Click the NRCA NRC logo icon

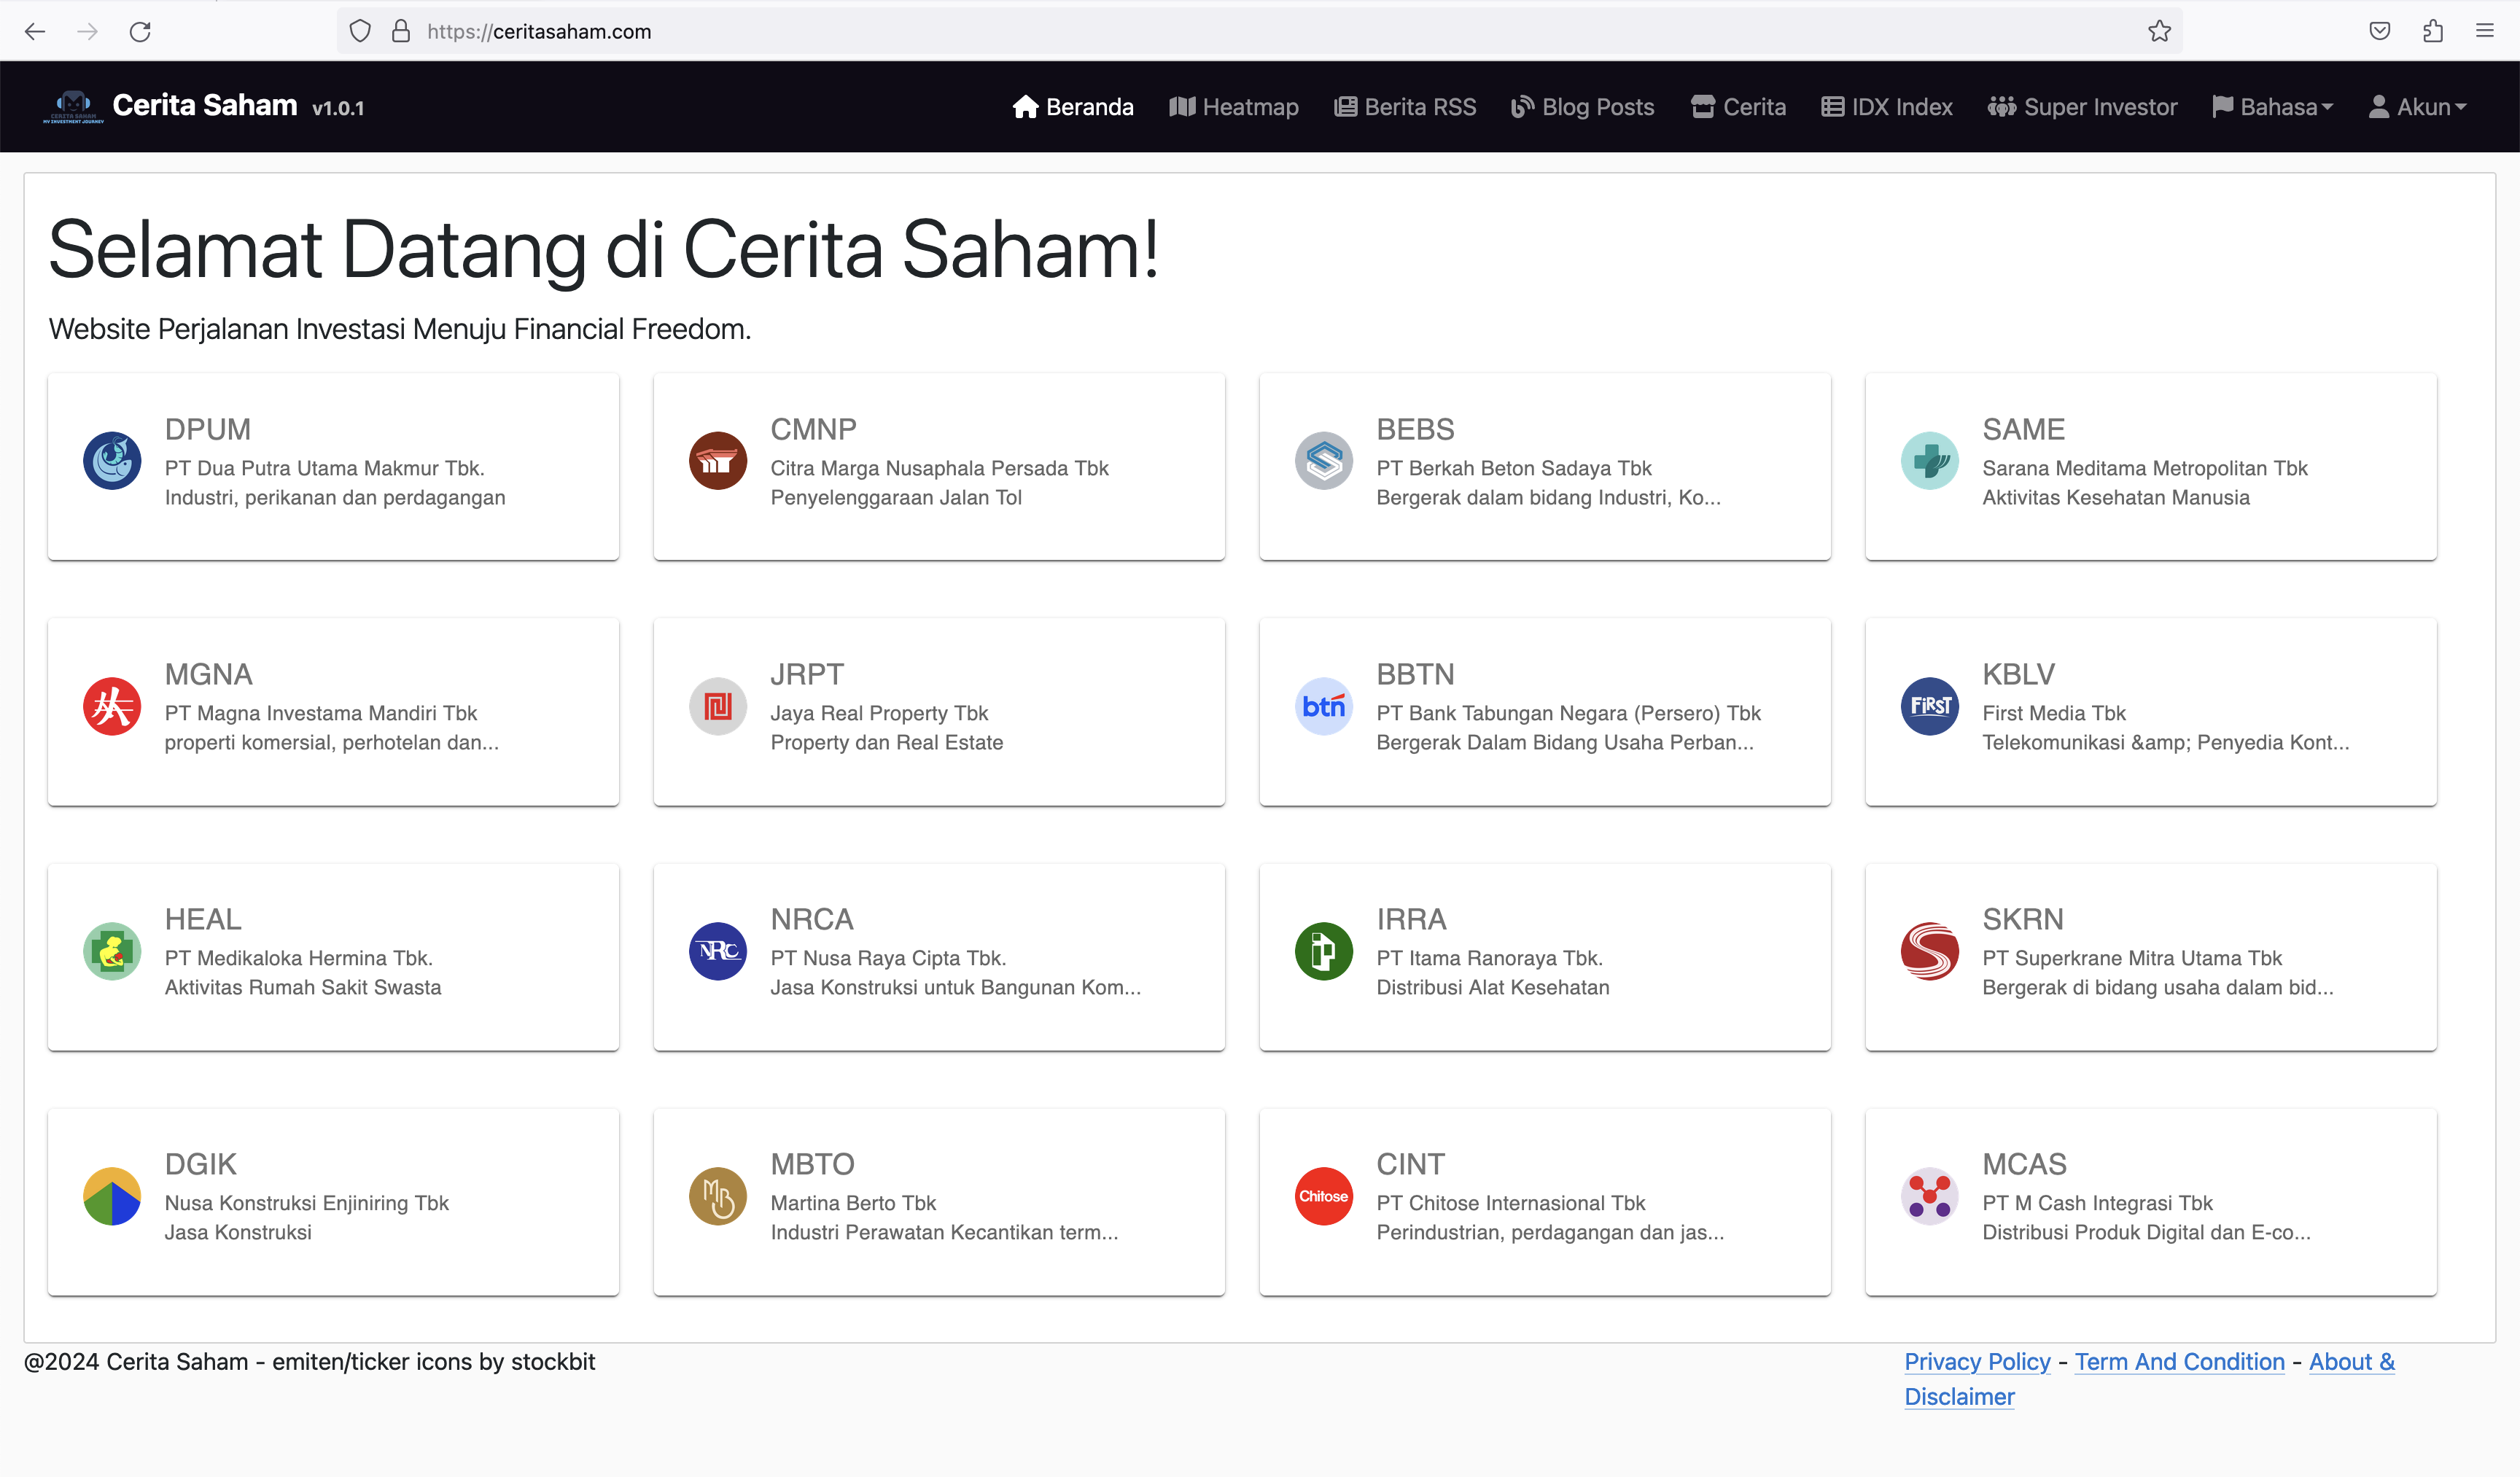tap(718, 951)
